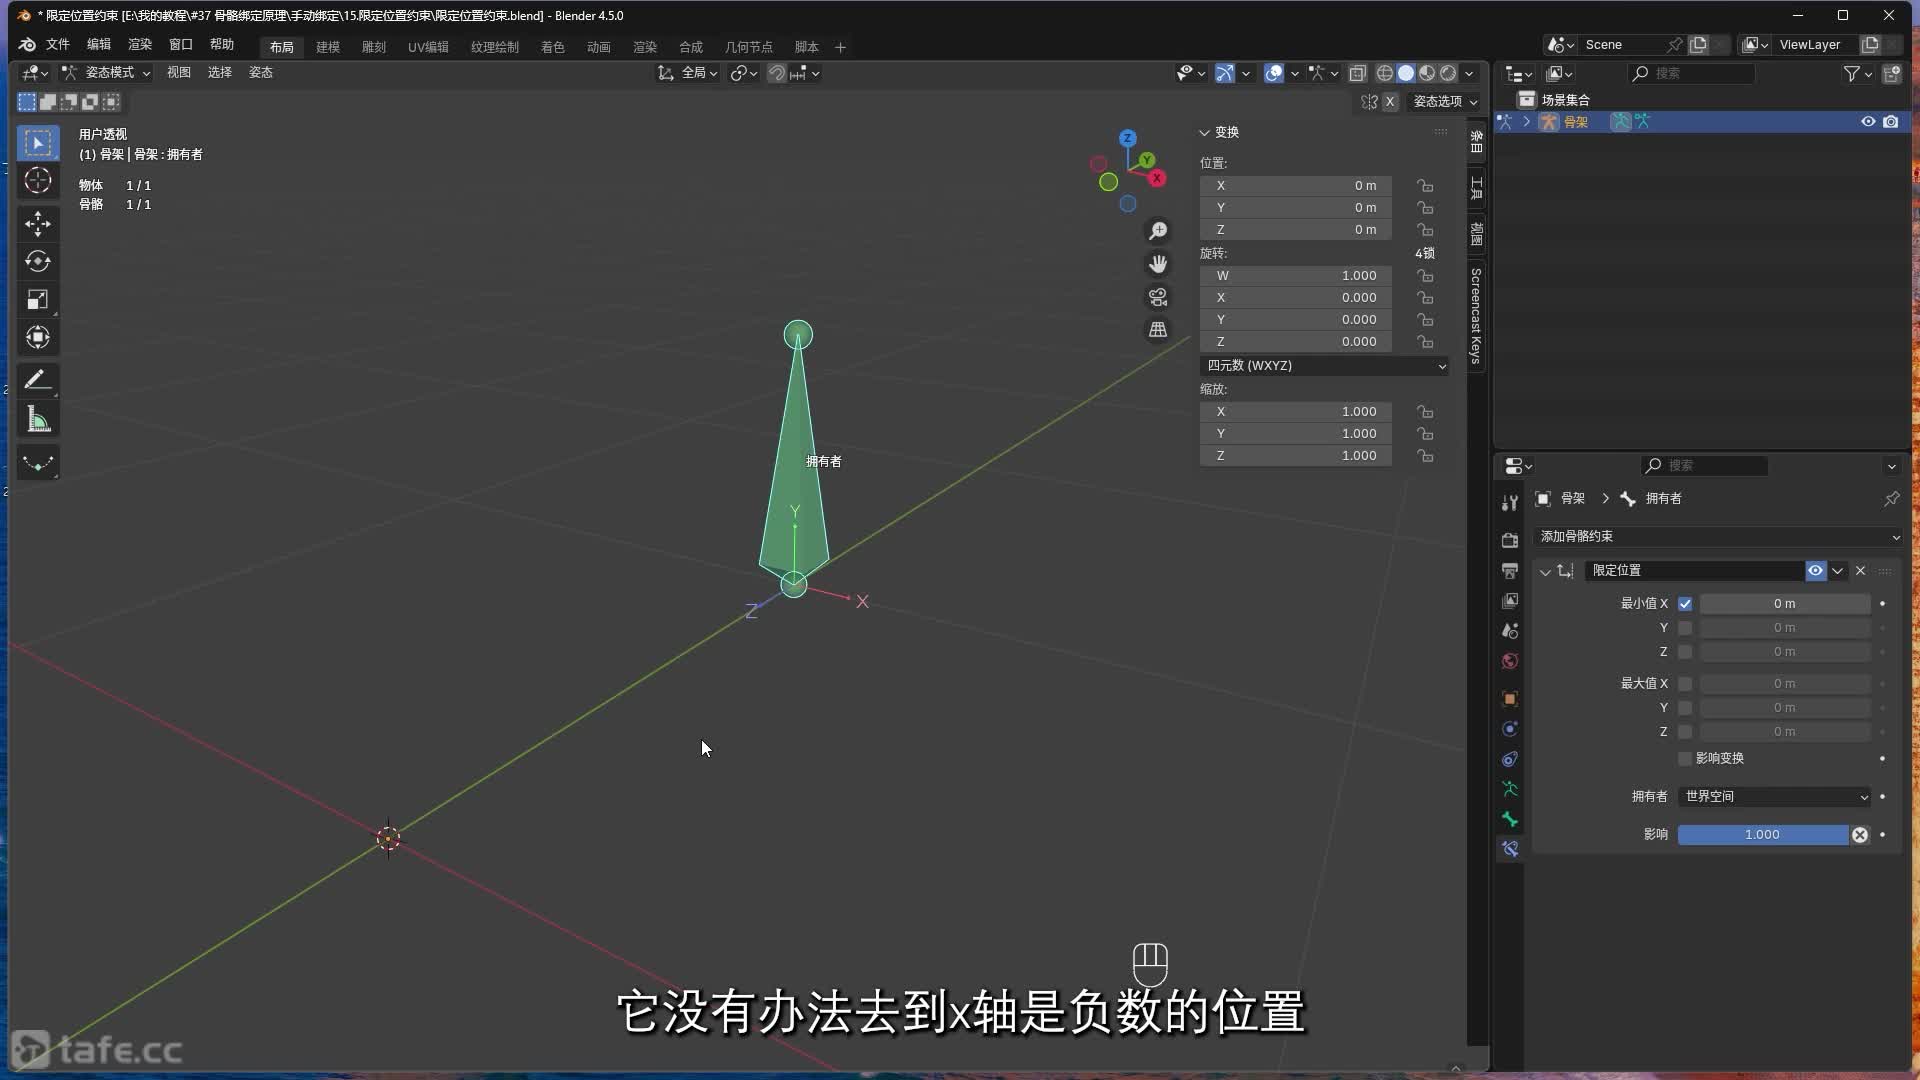The width and height of the screenshot is (1920, 1080).
Task: Enable the 最大值 Y checkbox
Action: pyautogui.click(x=1685, y=708)
